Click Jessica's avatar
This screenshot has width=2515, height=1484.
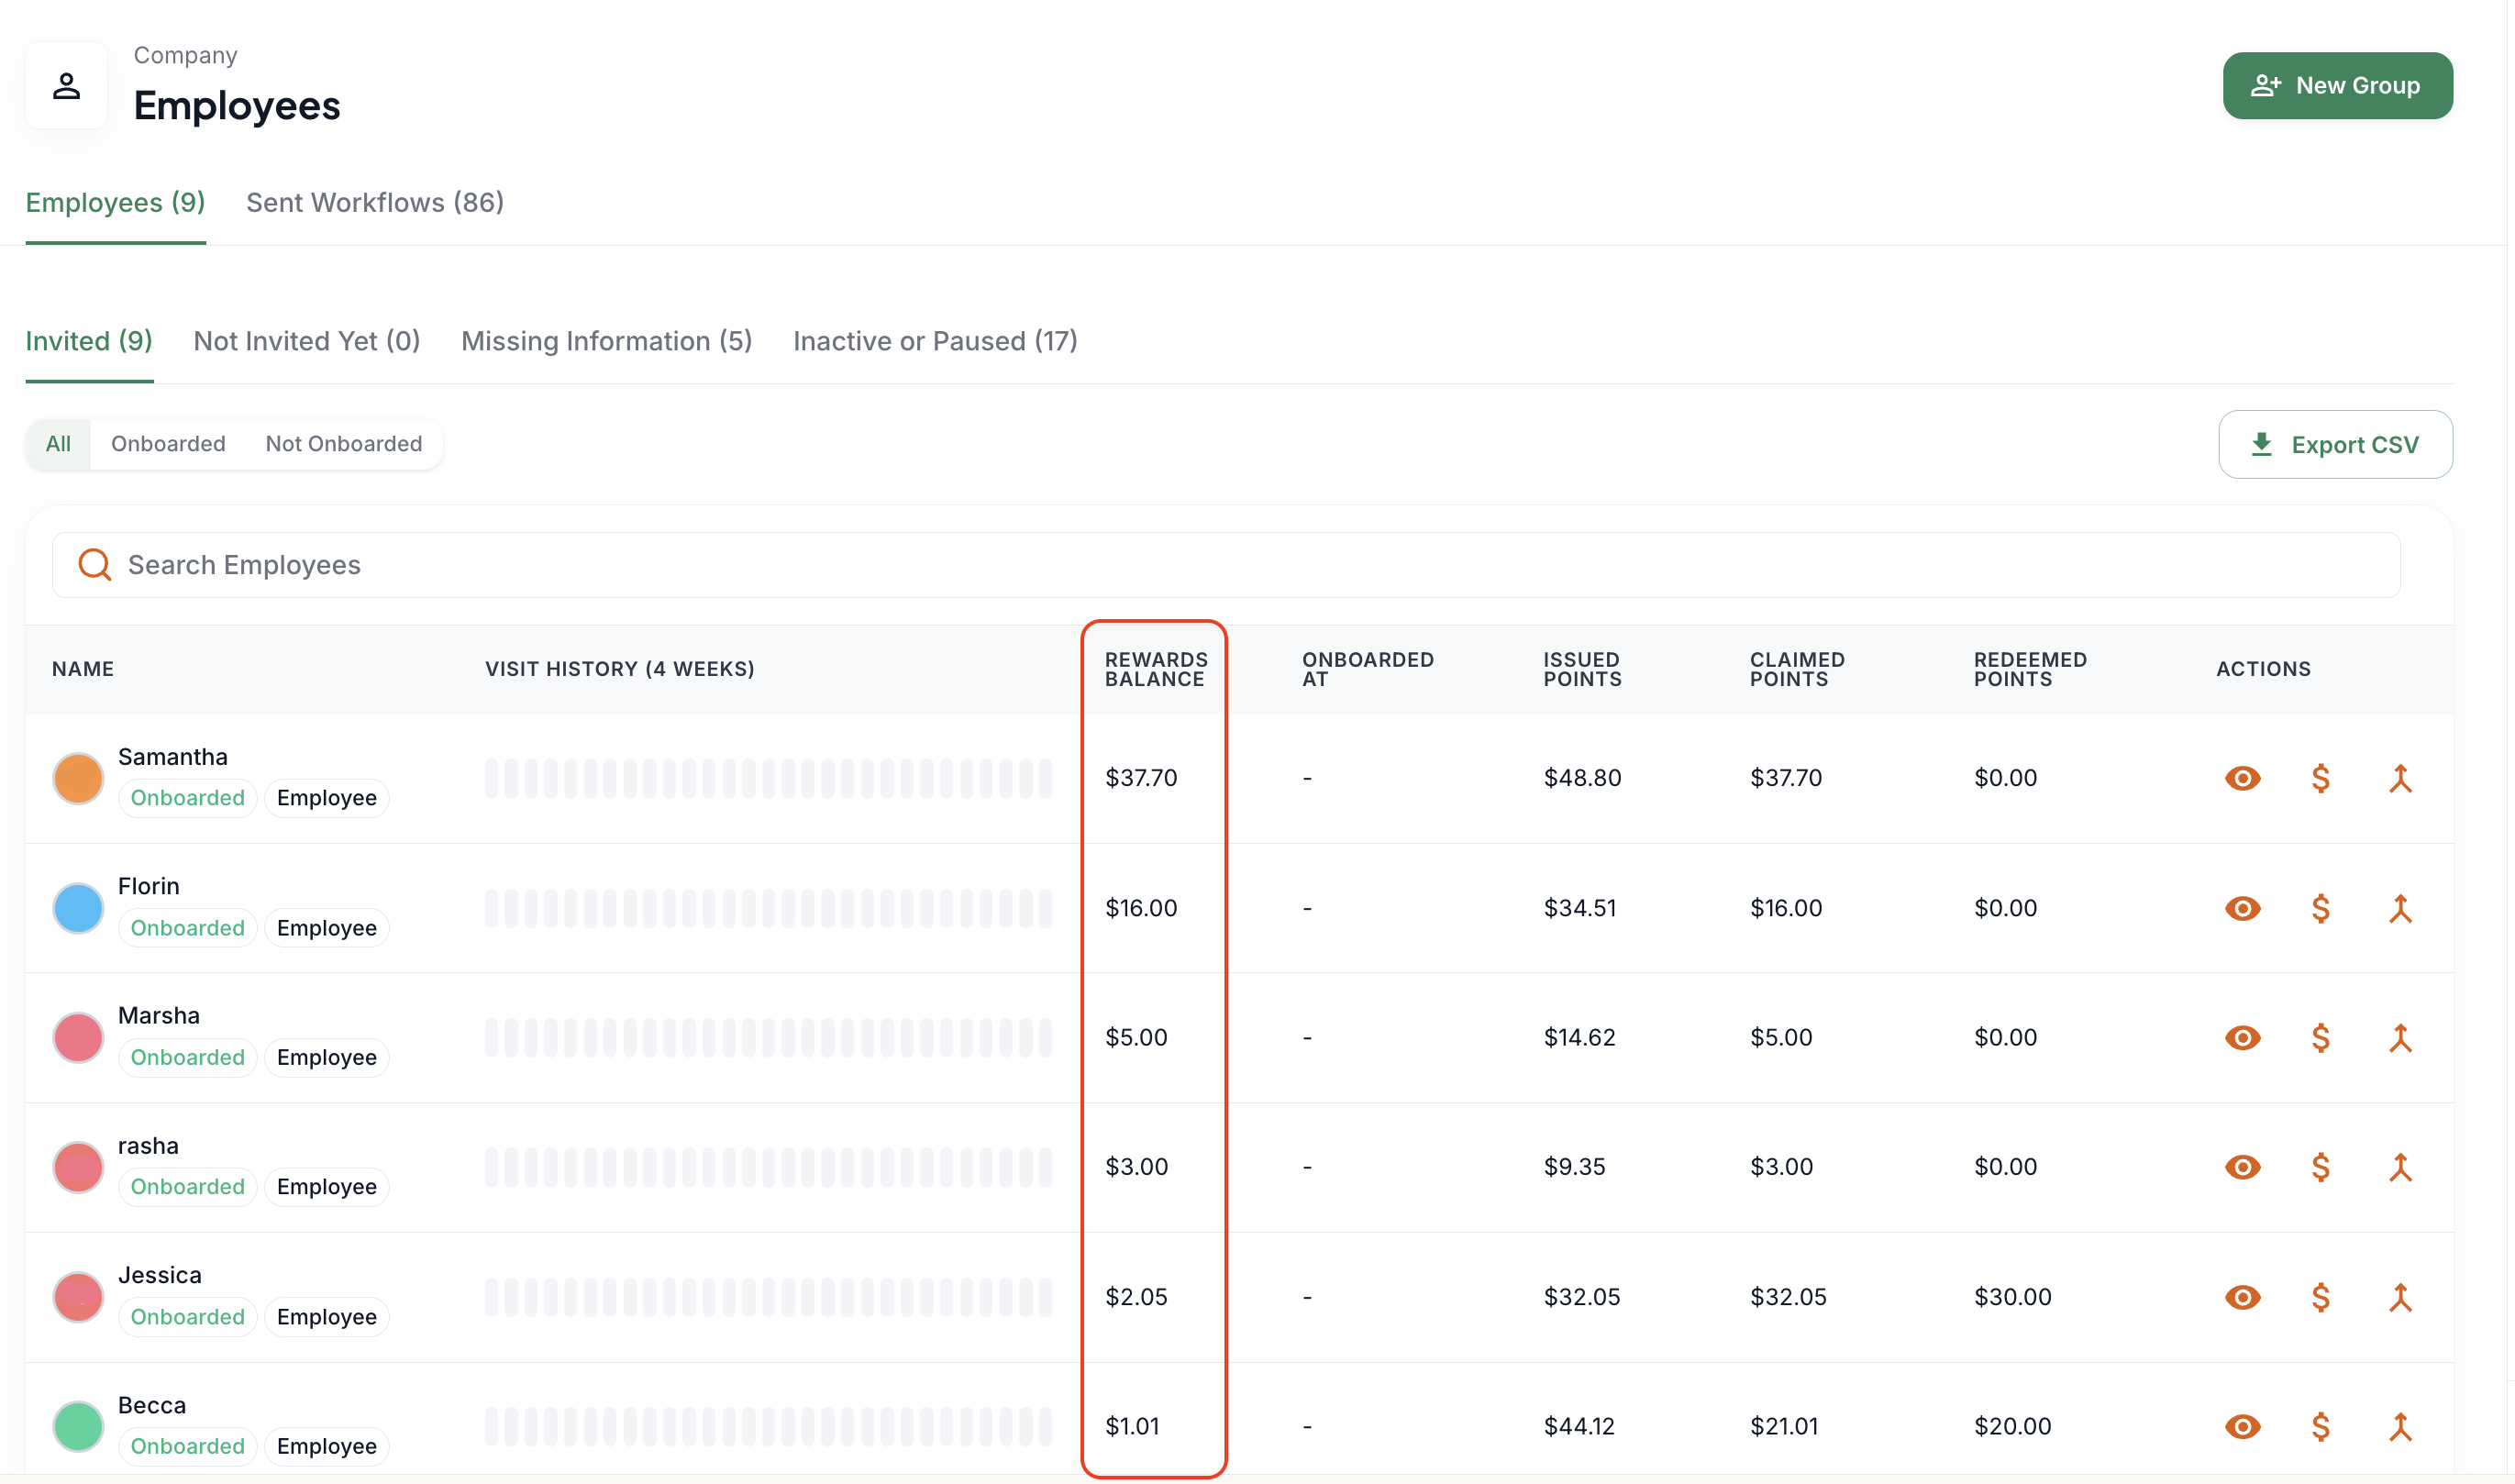coord(78,1297)
